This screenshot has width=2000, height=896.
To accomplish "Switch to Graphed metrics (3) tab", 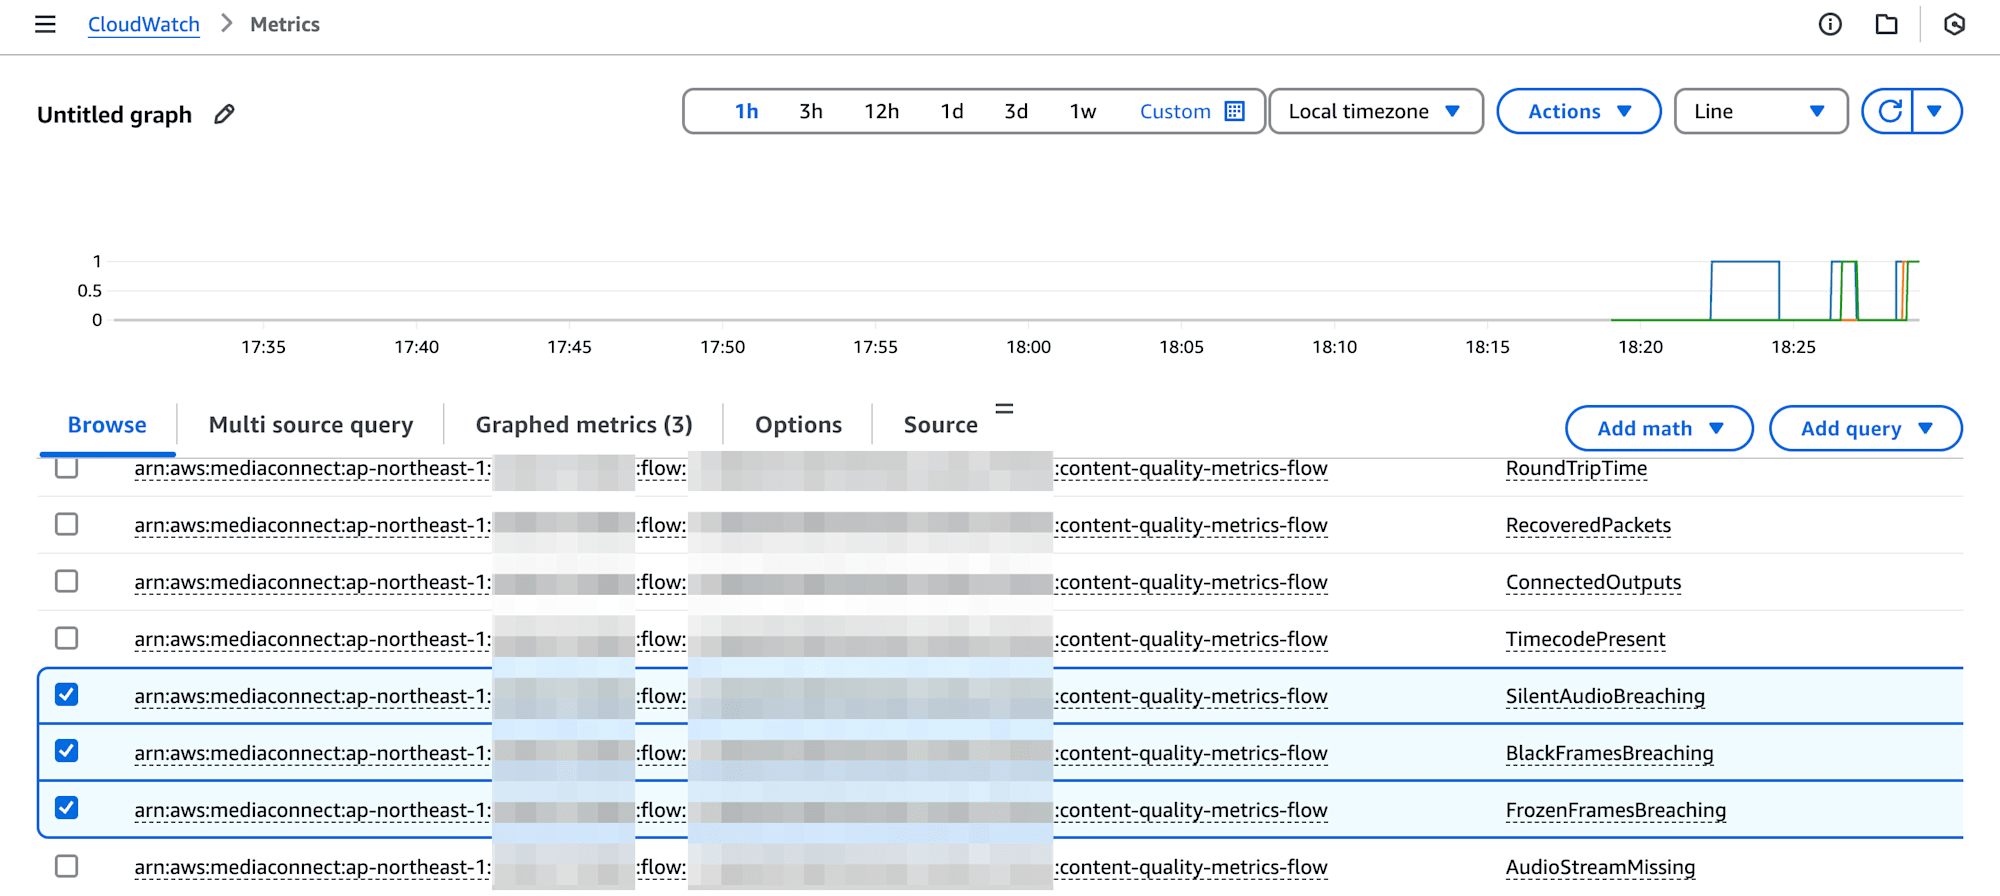I will coord(584,424).
